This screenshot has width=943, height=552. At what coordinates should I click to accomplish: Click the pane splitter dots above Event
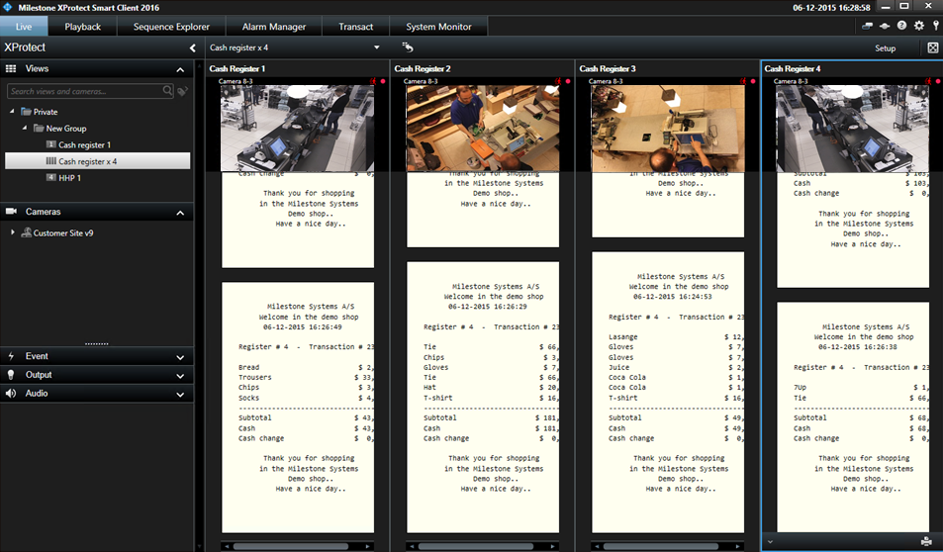96,343
